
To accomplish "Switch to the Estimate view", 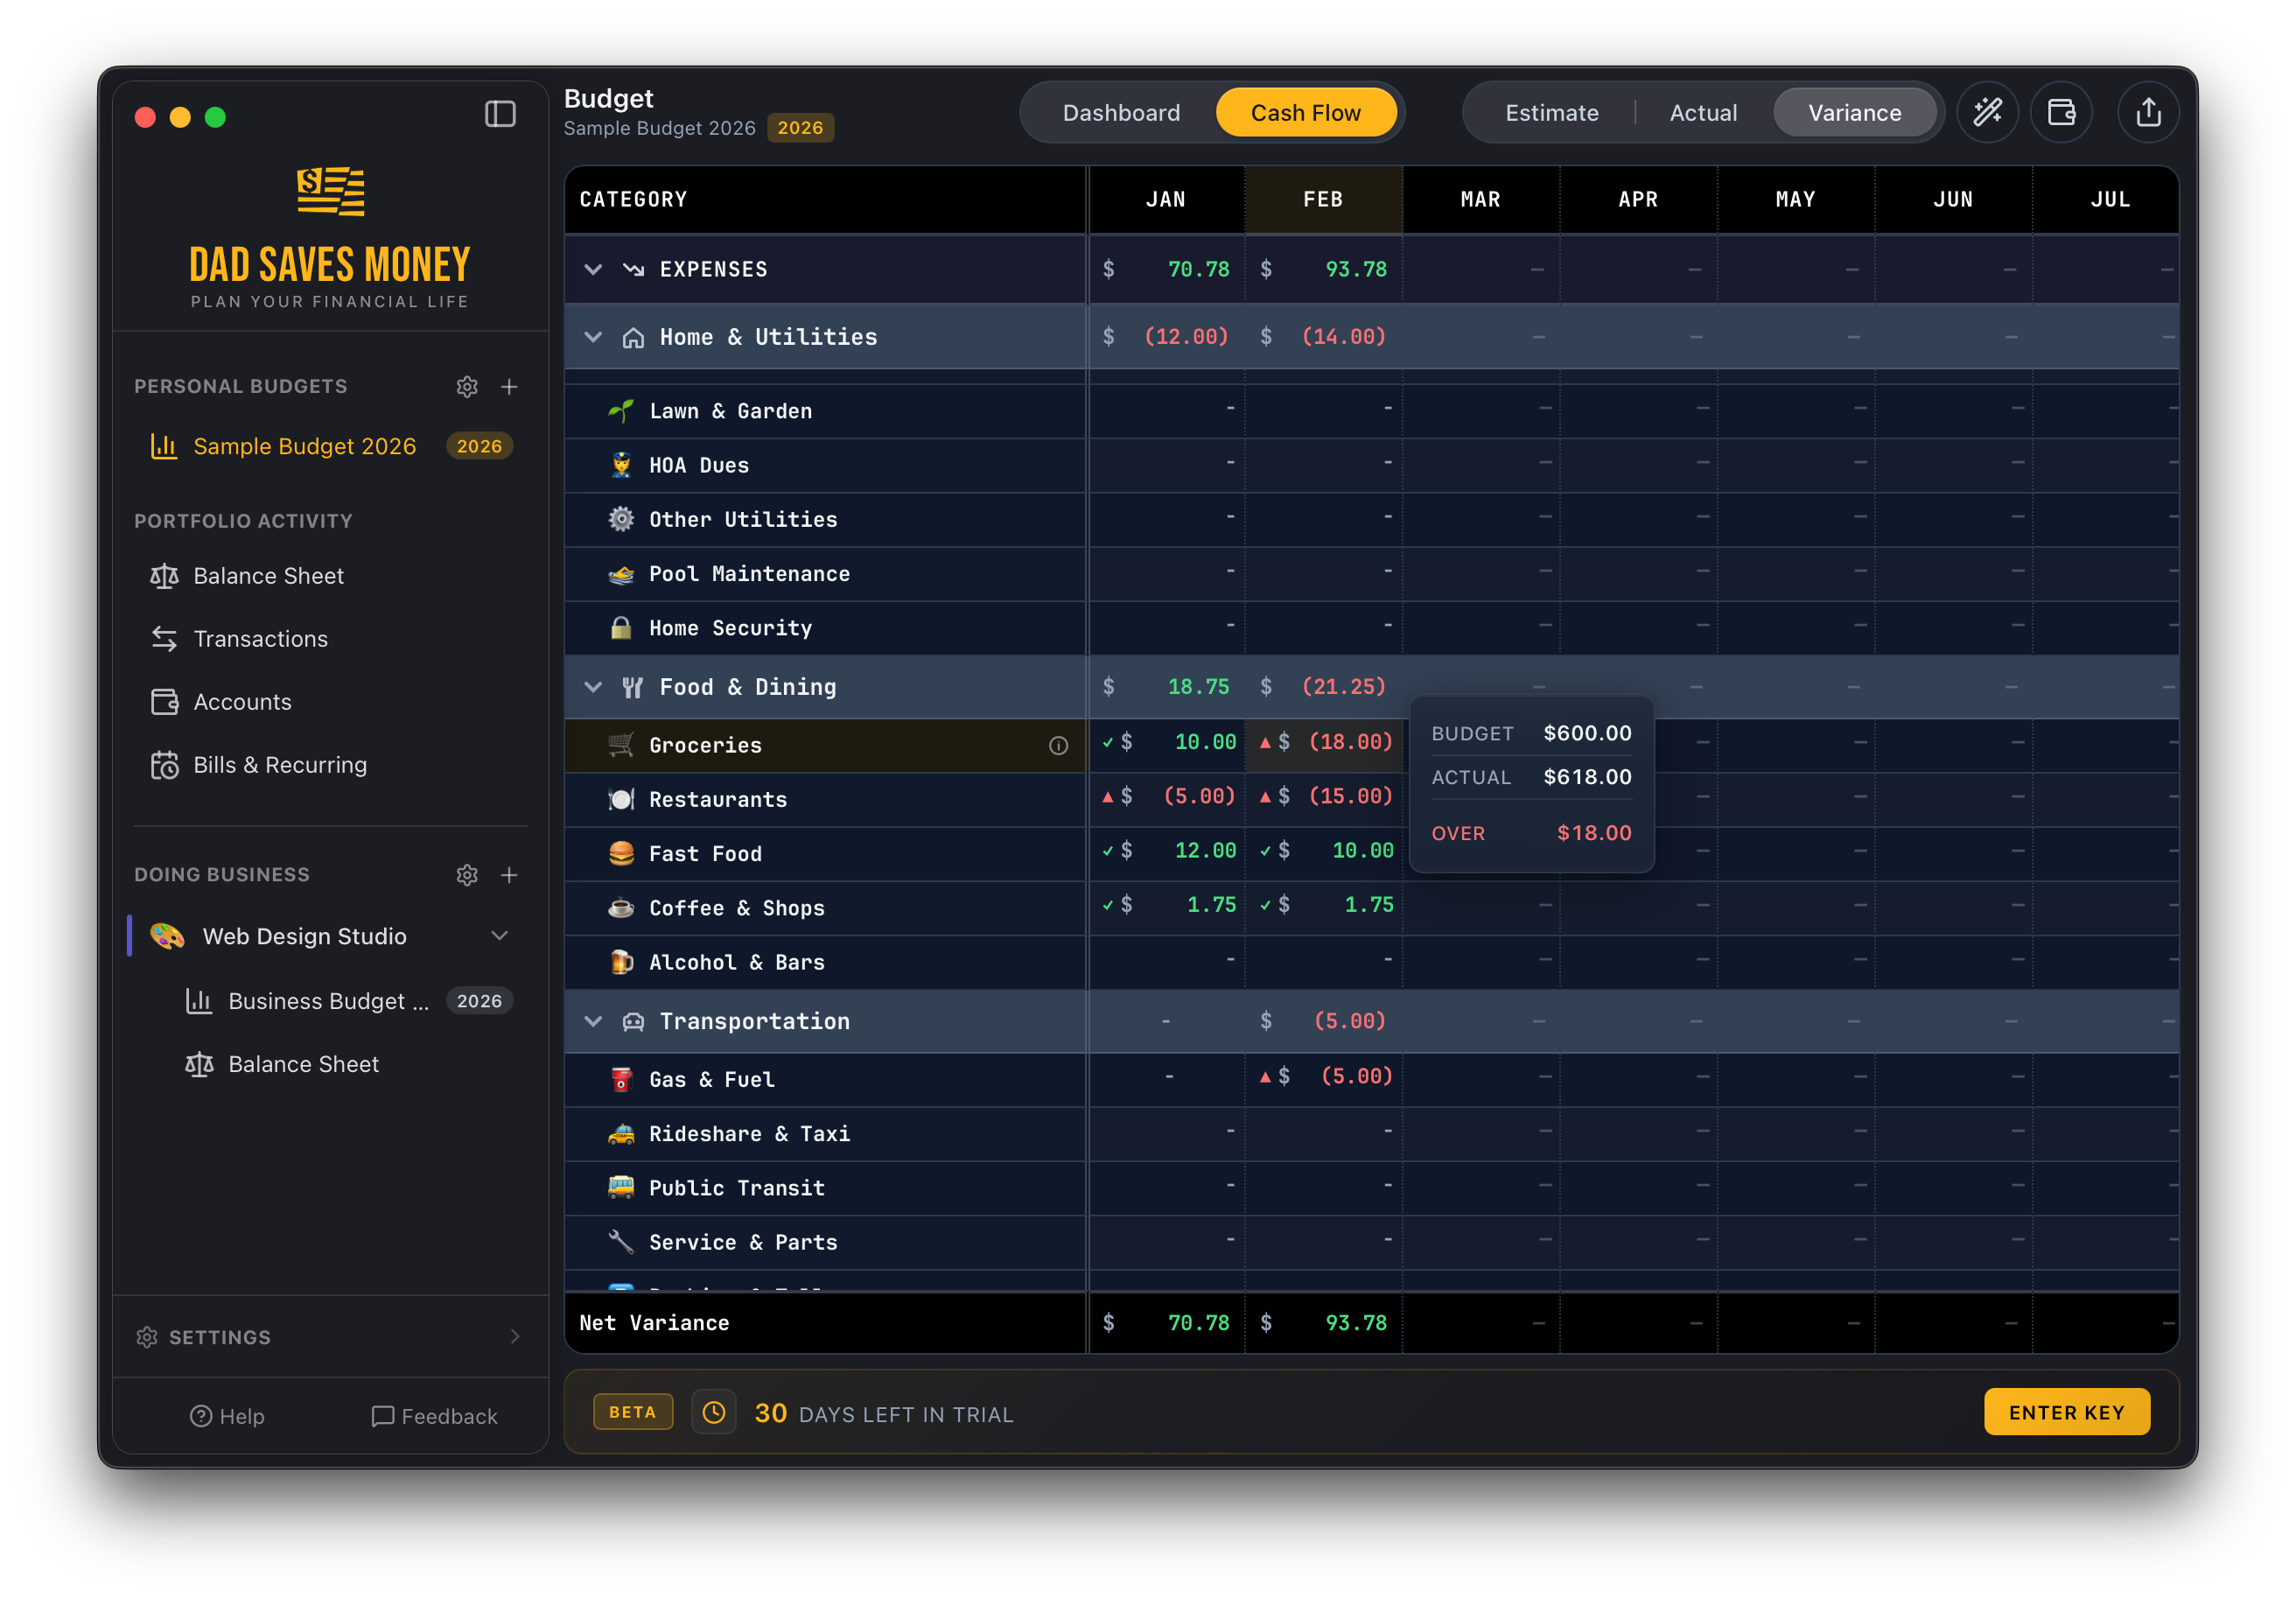I will 1551,112.
